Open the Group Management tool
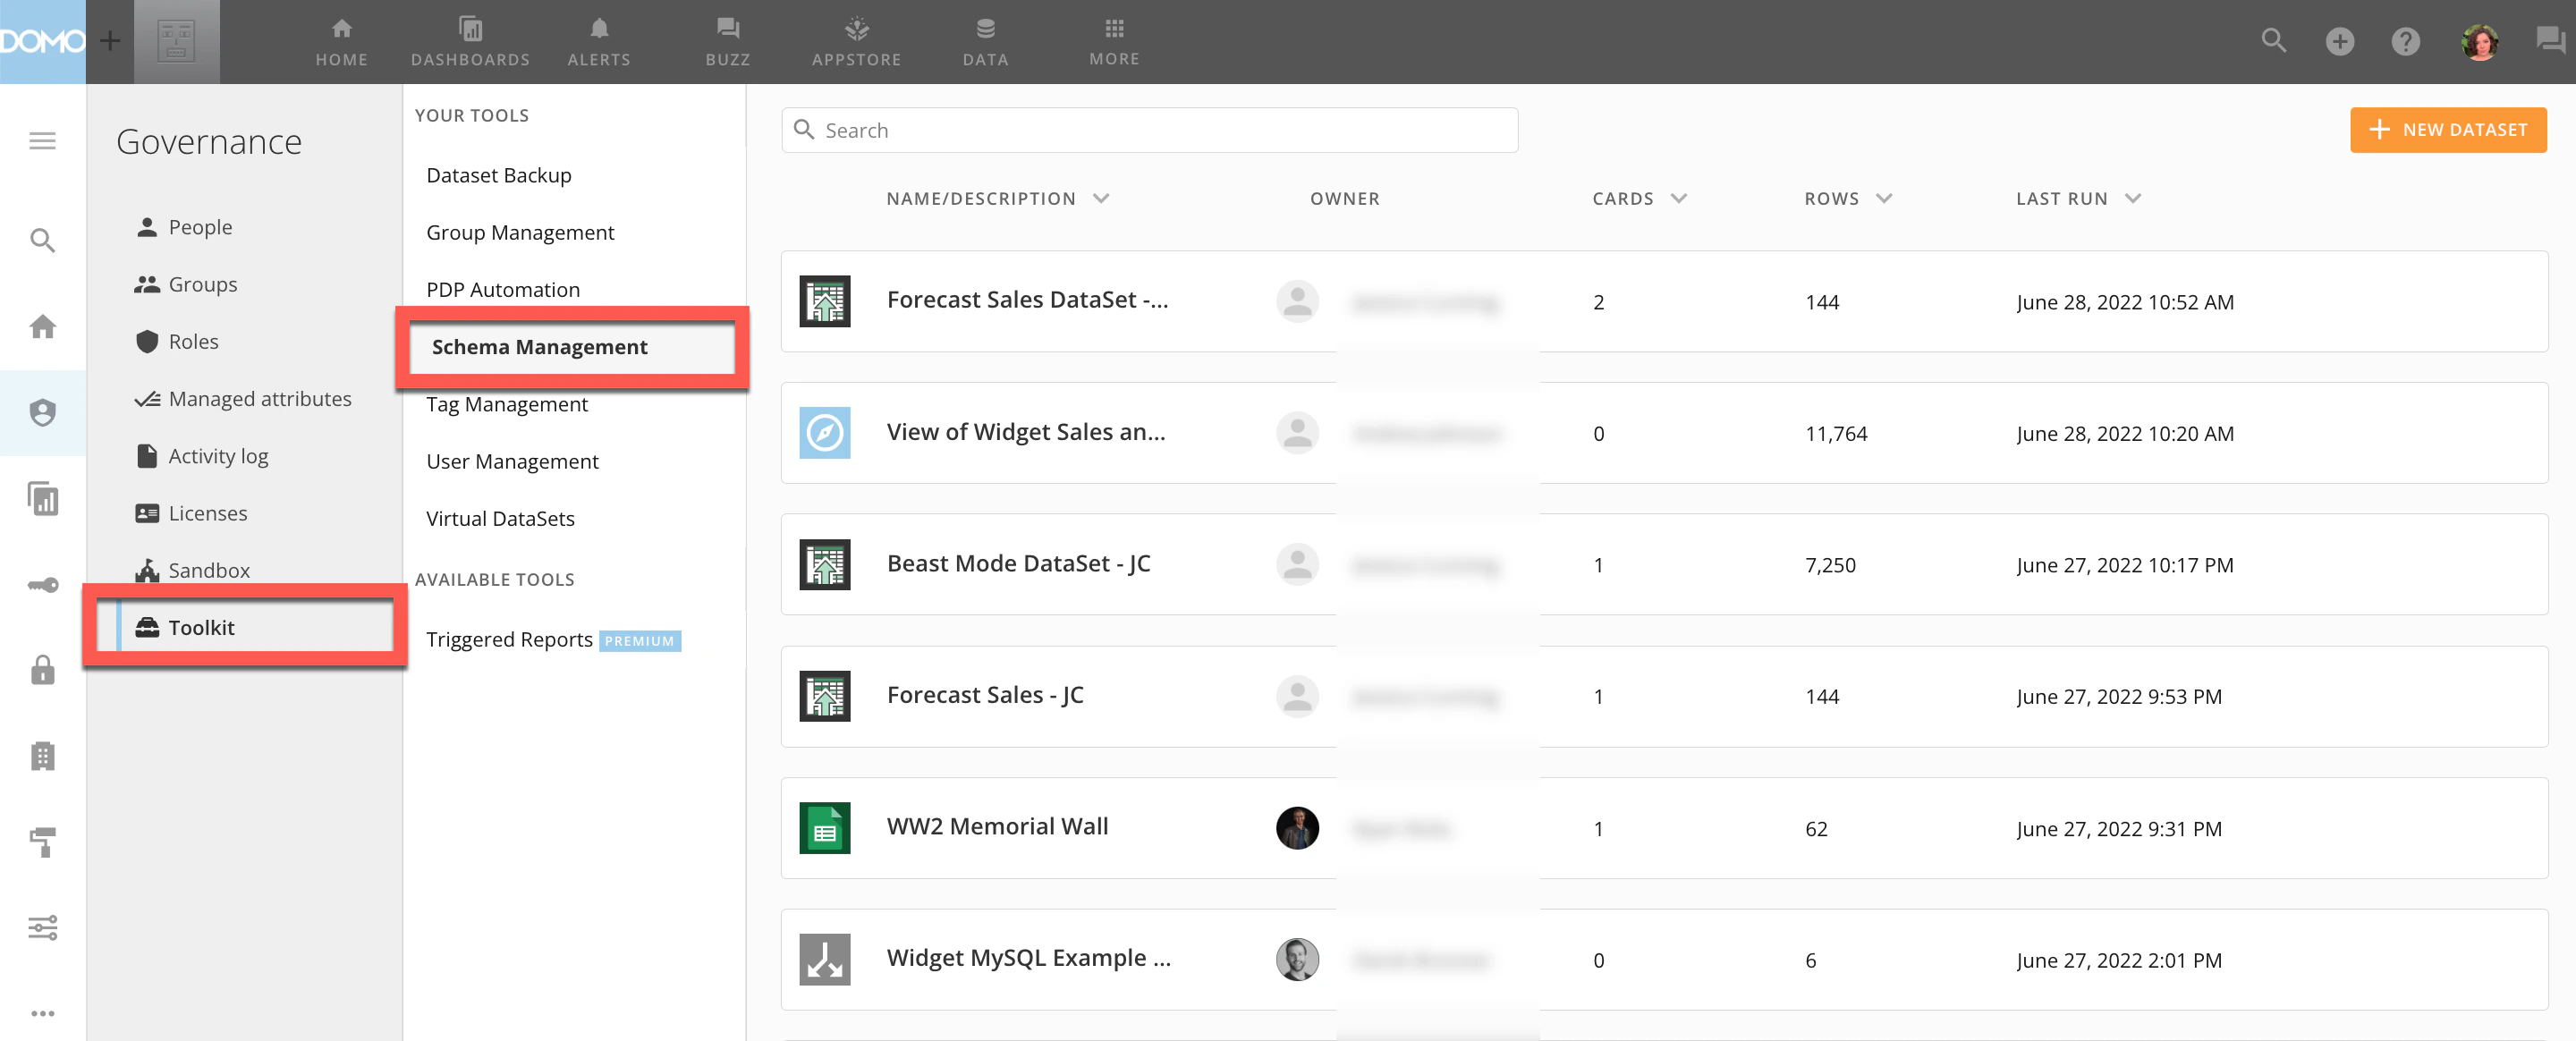The height and width of the screenshot is (1041, 2576). pos(520,232)
